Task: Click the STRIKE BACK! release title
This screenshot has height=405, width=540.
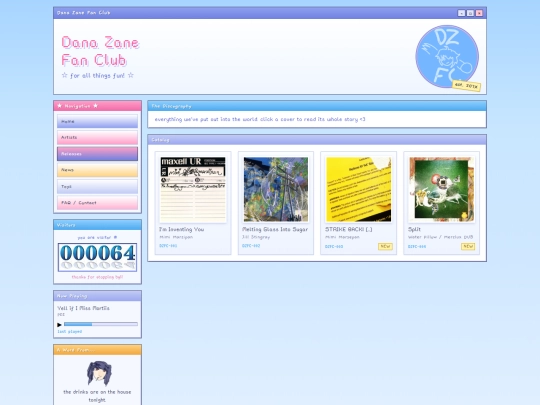Action: click(349, 229)
